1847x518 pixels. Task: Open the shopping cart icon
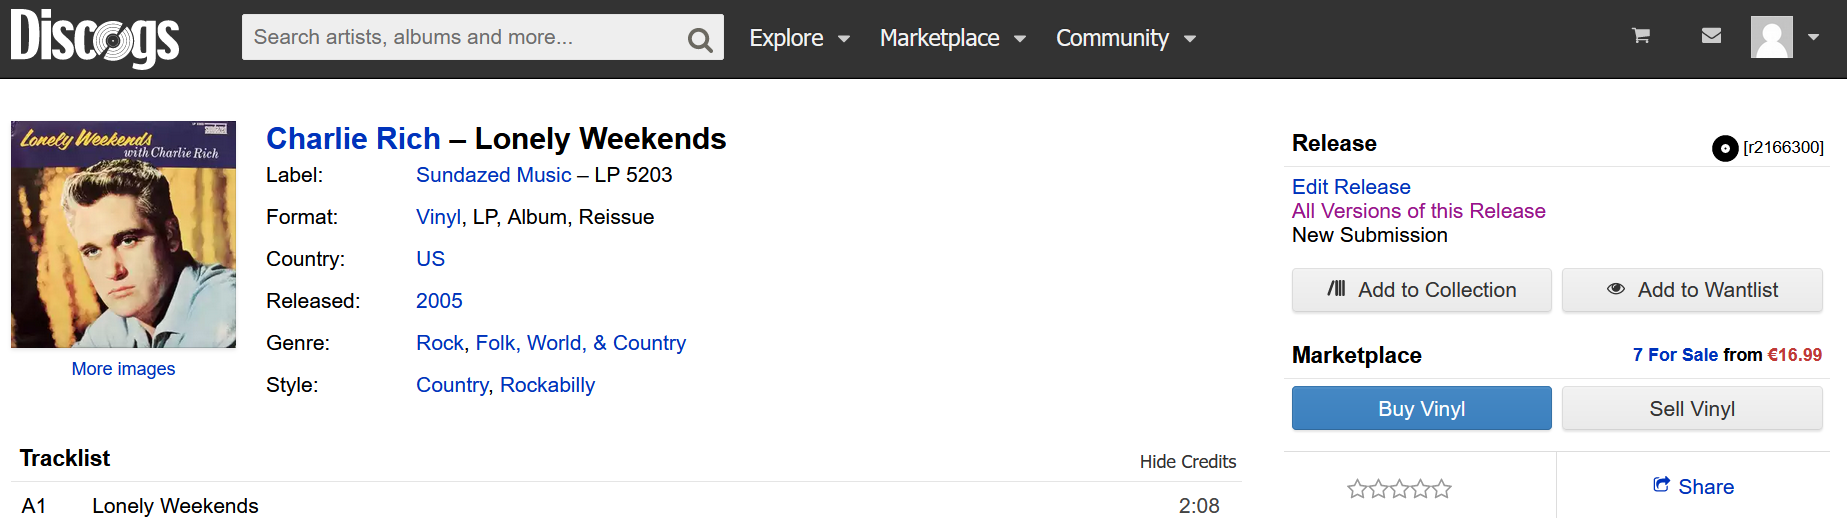click(x=1641, y=36)
